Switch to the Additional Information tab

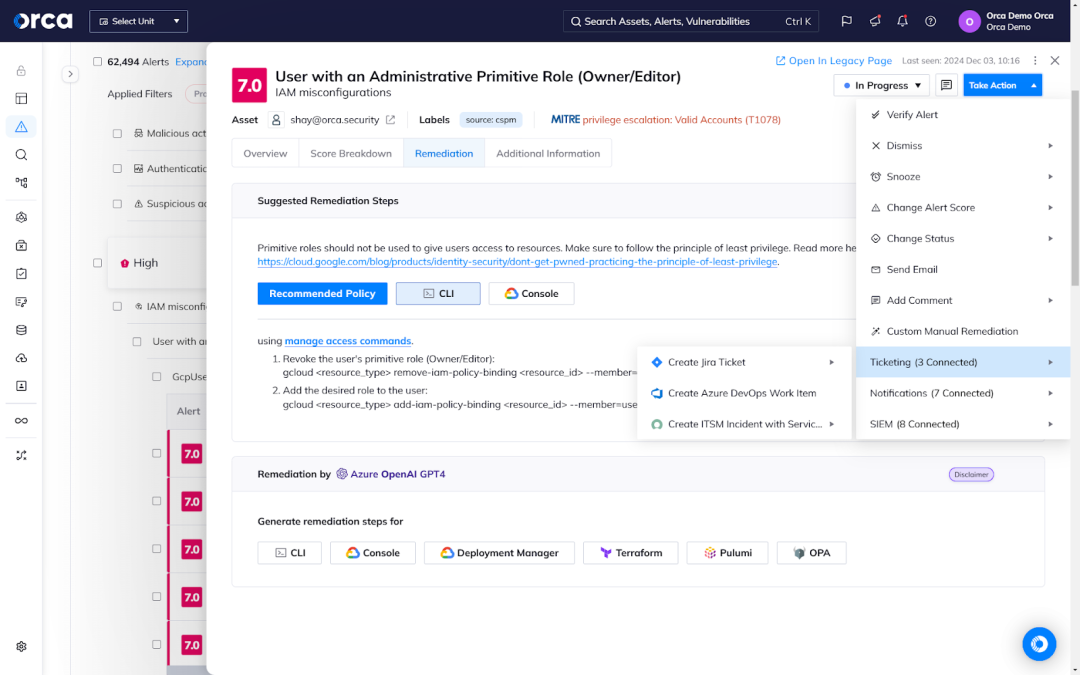[x=548, y=154]
